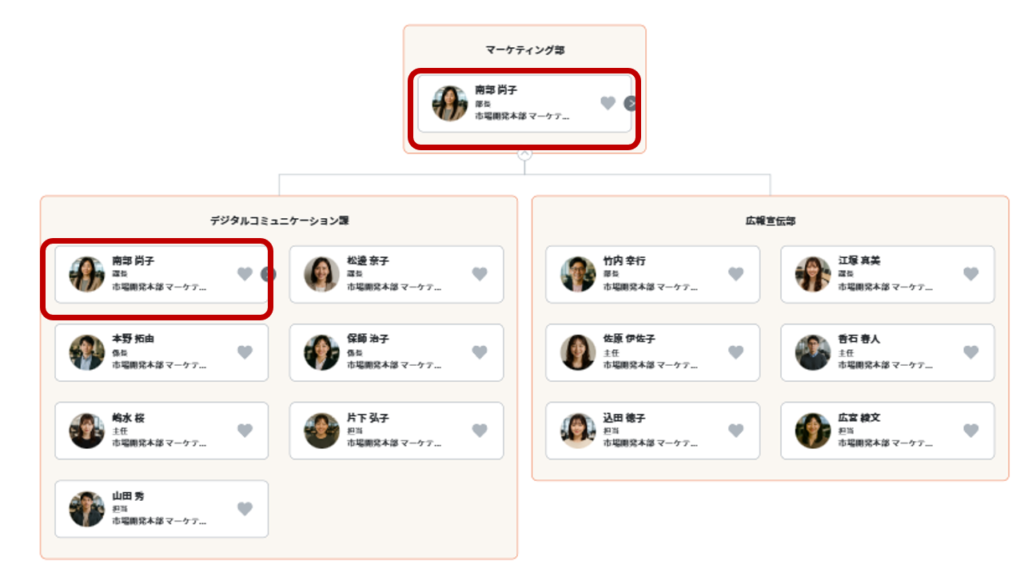Click the heart on 本野 拓由's card

pyautogui.click(x=245, y=352)
